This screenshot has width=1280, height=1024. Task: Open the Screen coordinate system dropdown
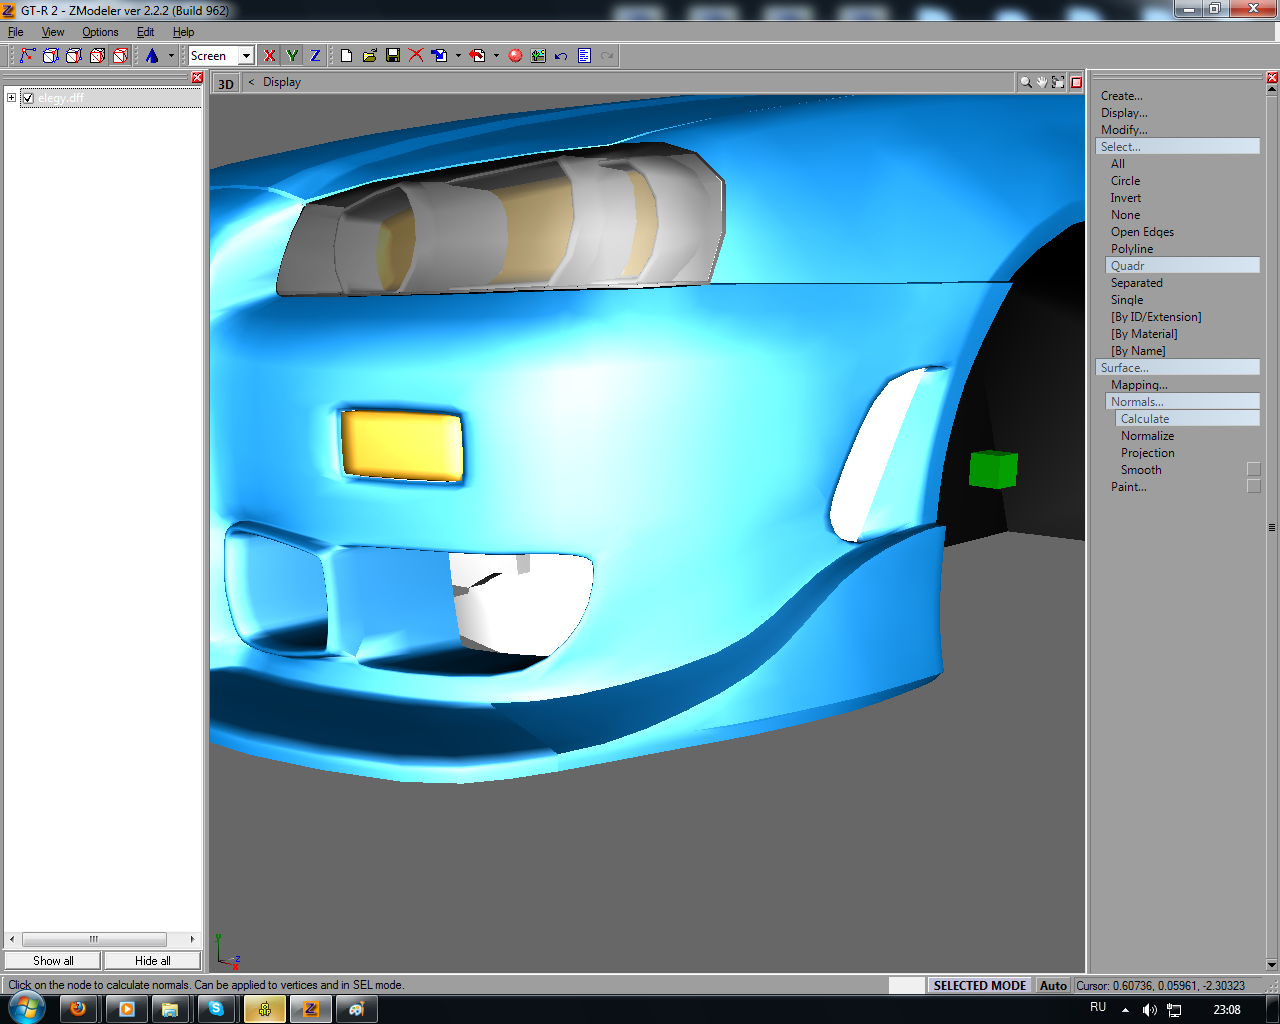pyautogui.click(x=246, y=56)
